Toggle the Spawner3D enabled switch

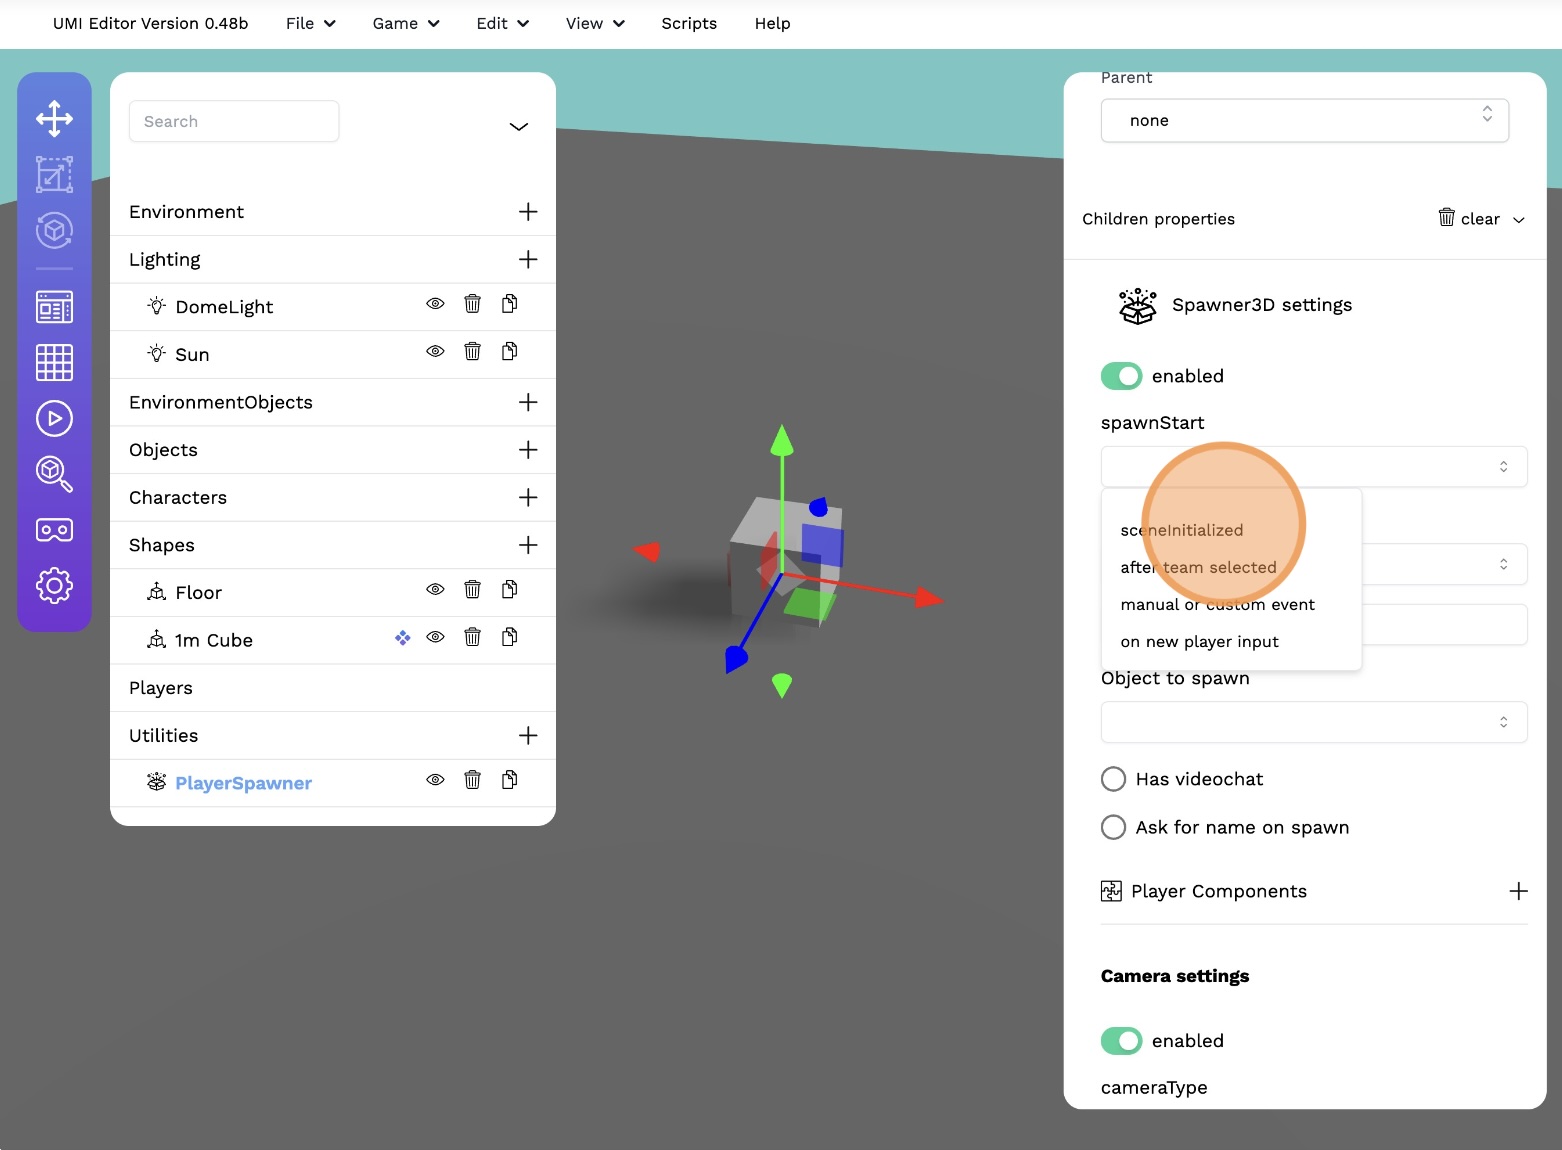[x=1121, y=376]
